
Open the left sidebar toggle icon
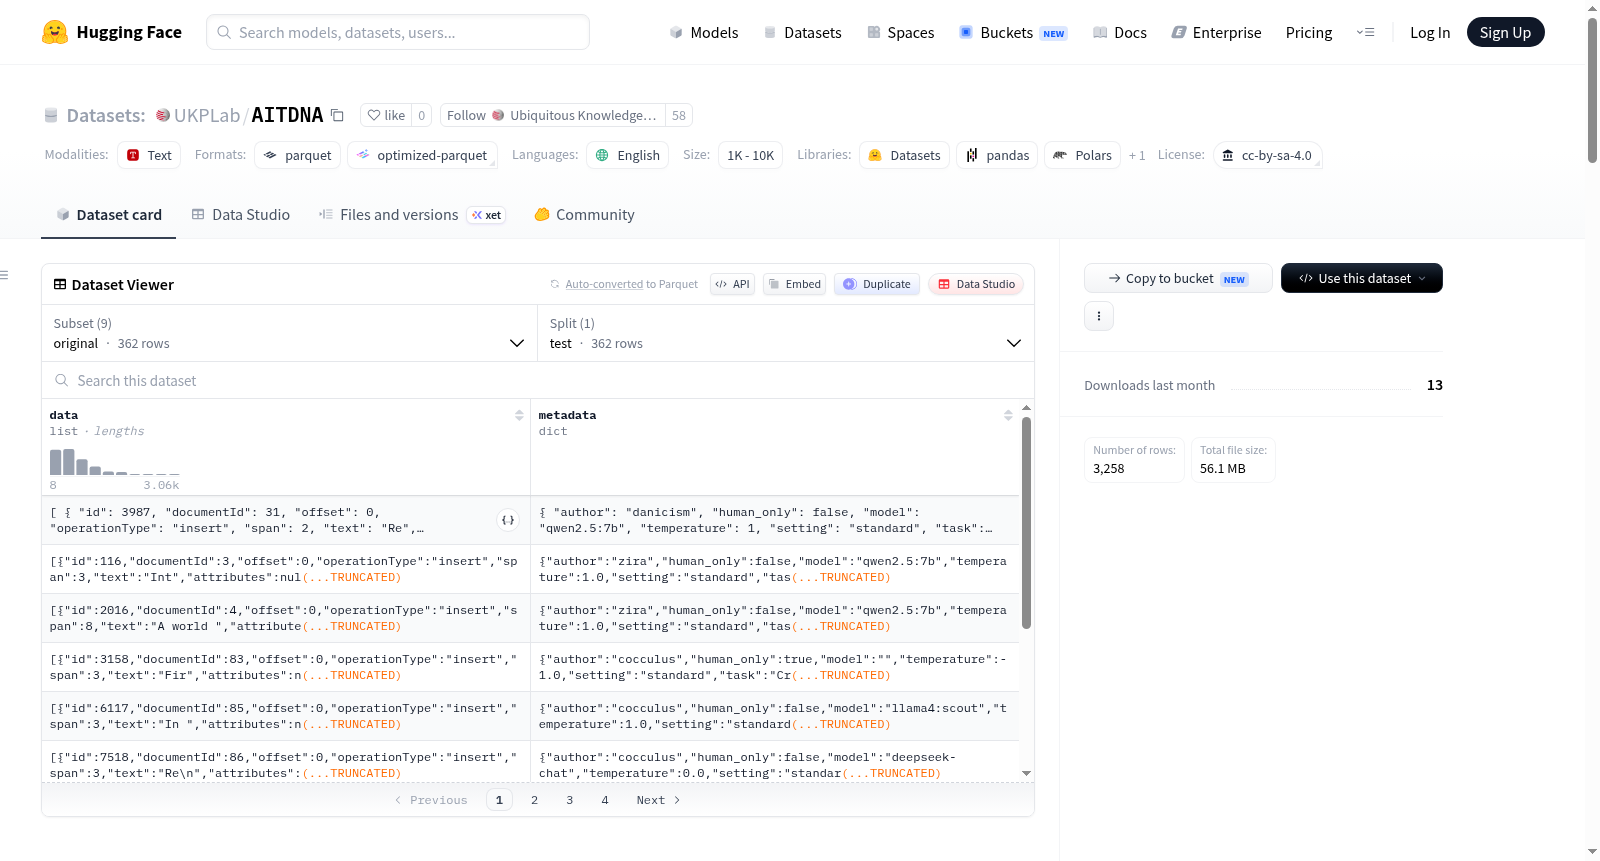4,275
